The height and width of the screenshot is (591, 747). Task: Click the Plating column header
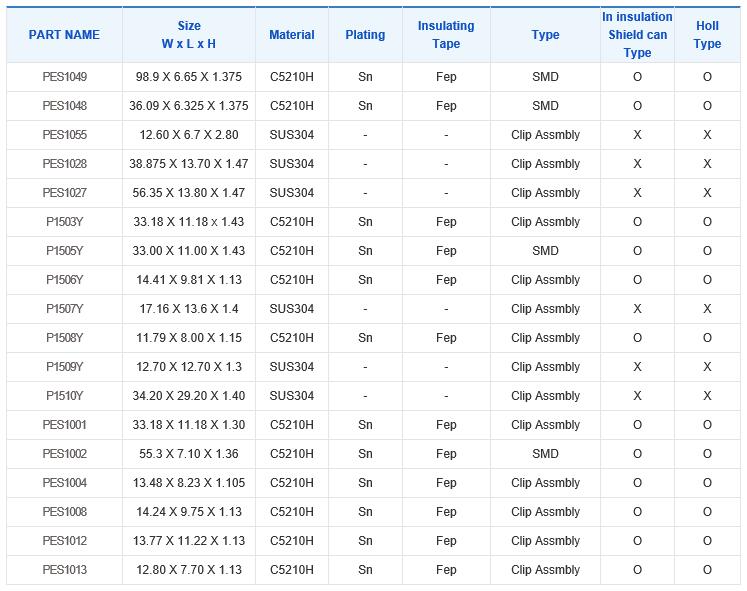(x=365, y=35)
